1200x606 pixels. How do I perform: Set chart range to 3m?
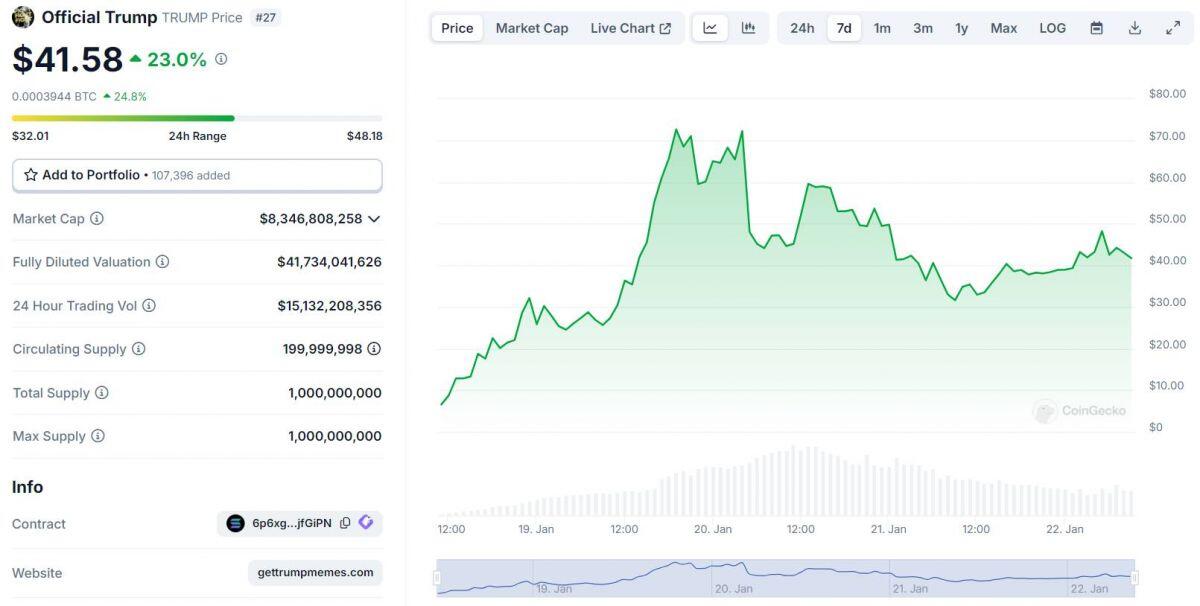tap(923, 28)
